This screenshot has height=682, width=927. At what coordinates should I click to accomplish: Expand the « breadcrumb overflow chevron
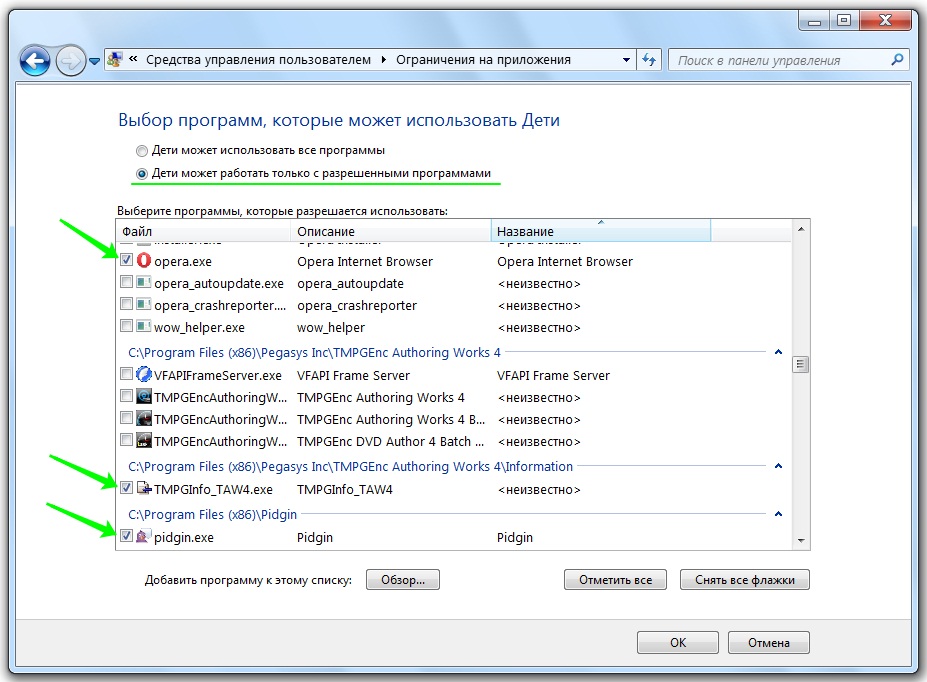click(x=134, y=59)
